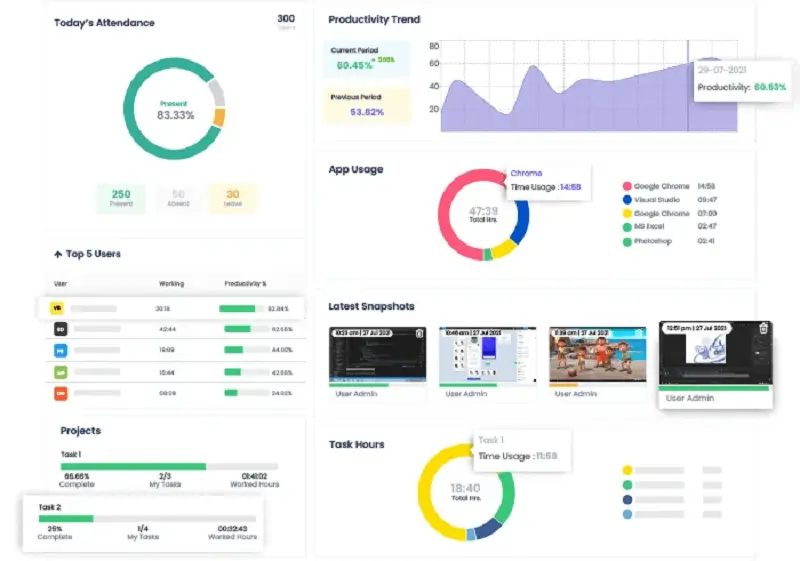Click the blue user avatar in the third row
Screen dimensions: 800x561
[61, 350]
